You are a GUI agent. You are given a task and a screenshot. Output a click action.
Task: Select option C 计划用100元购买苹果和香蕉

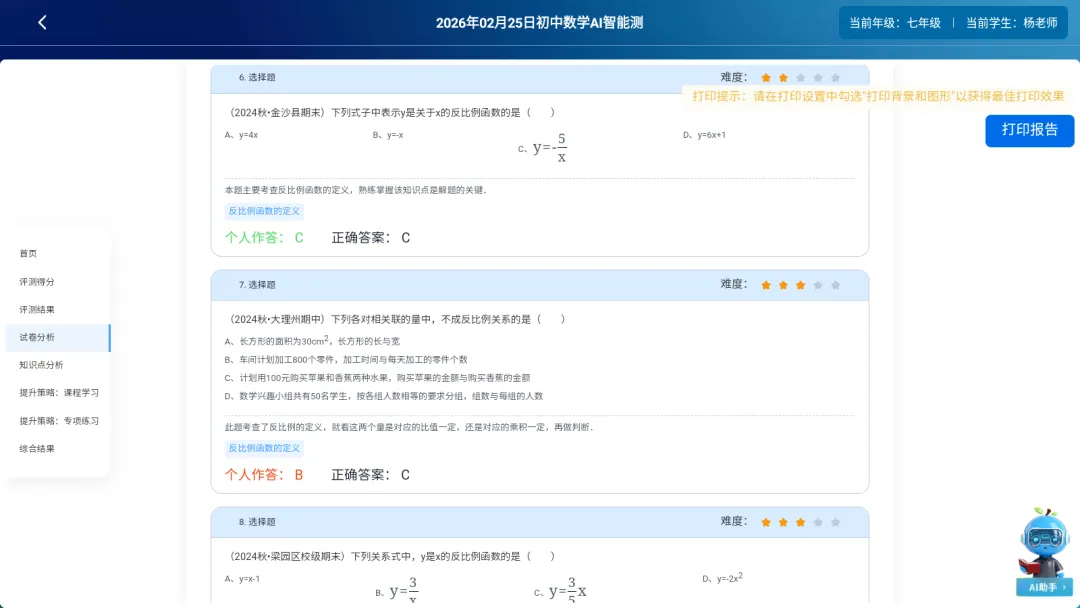coord(377,378)
